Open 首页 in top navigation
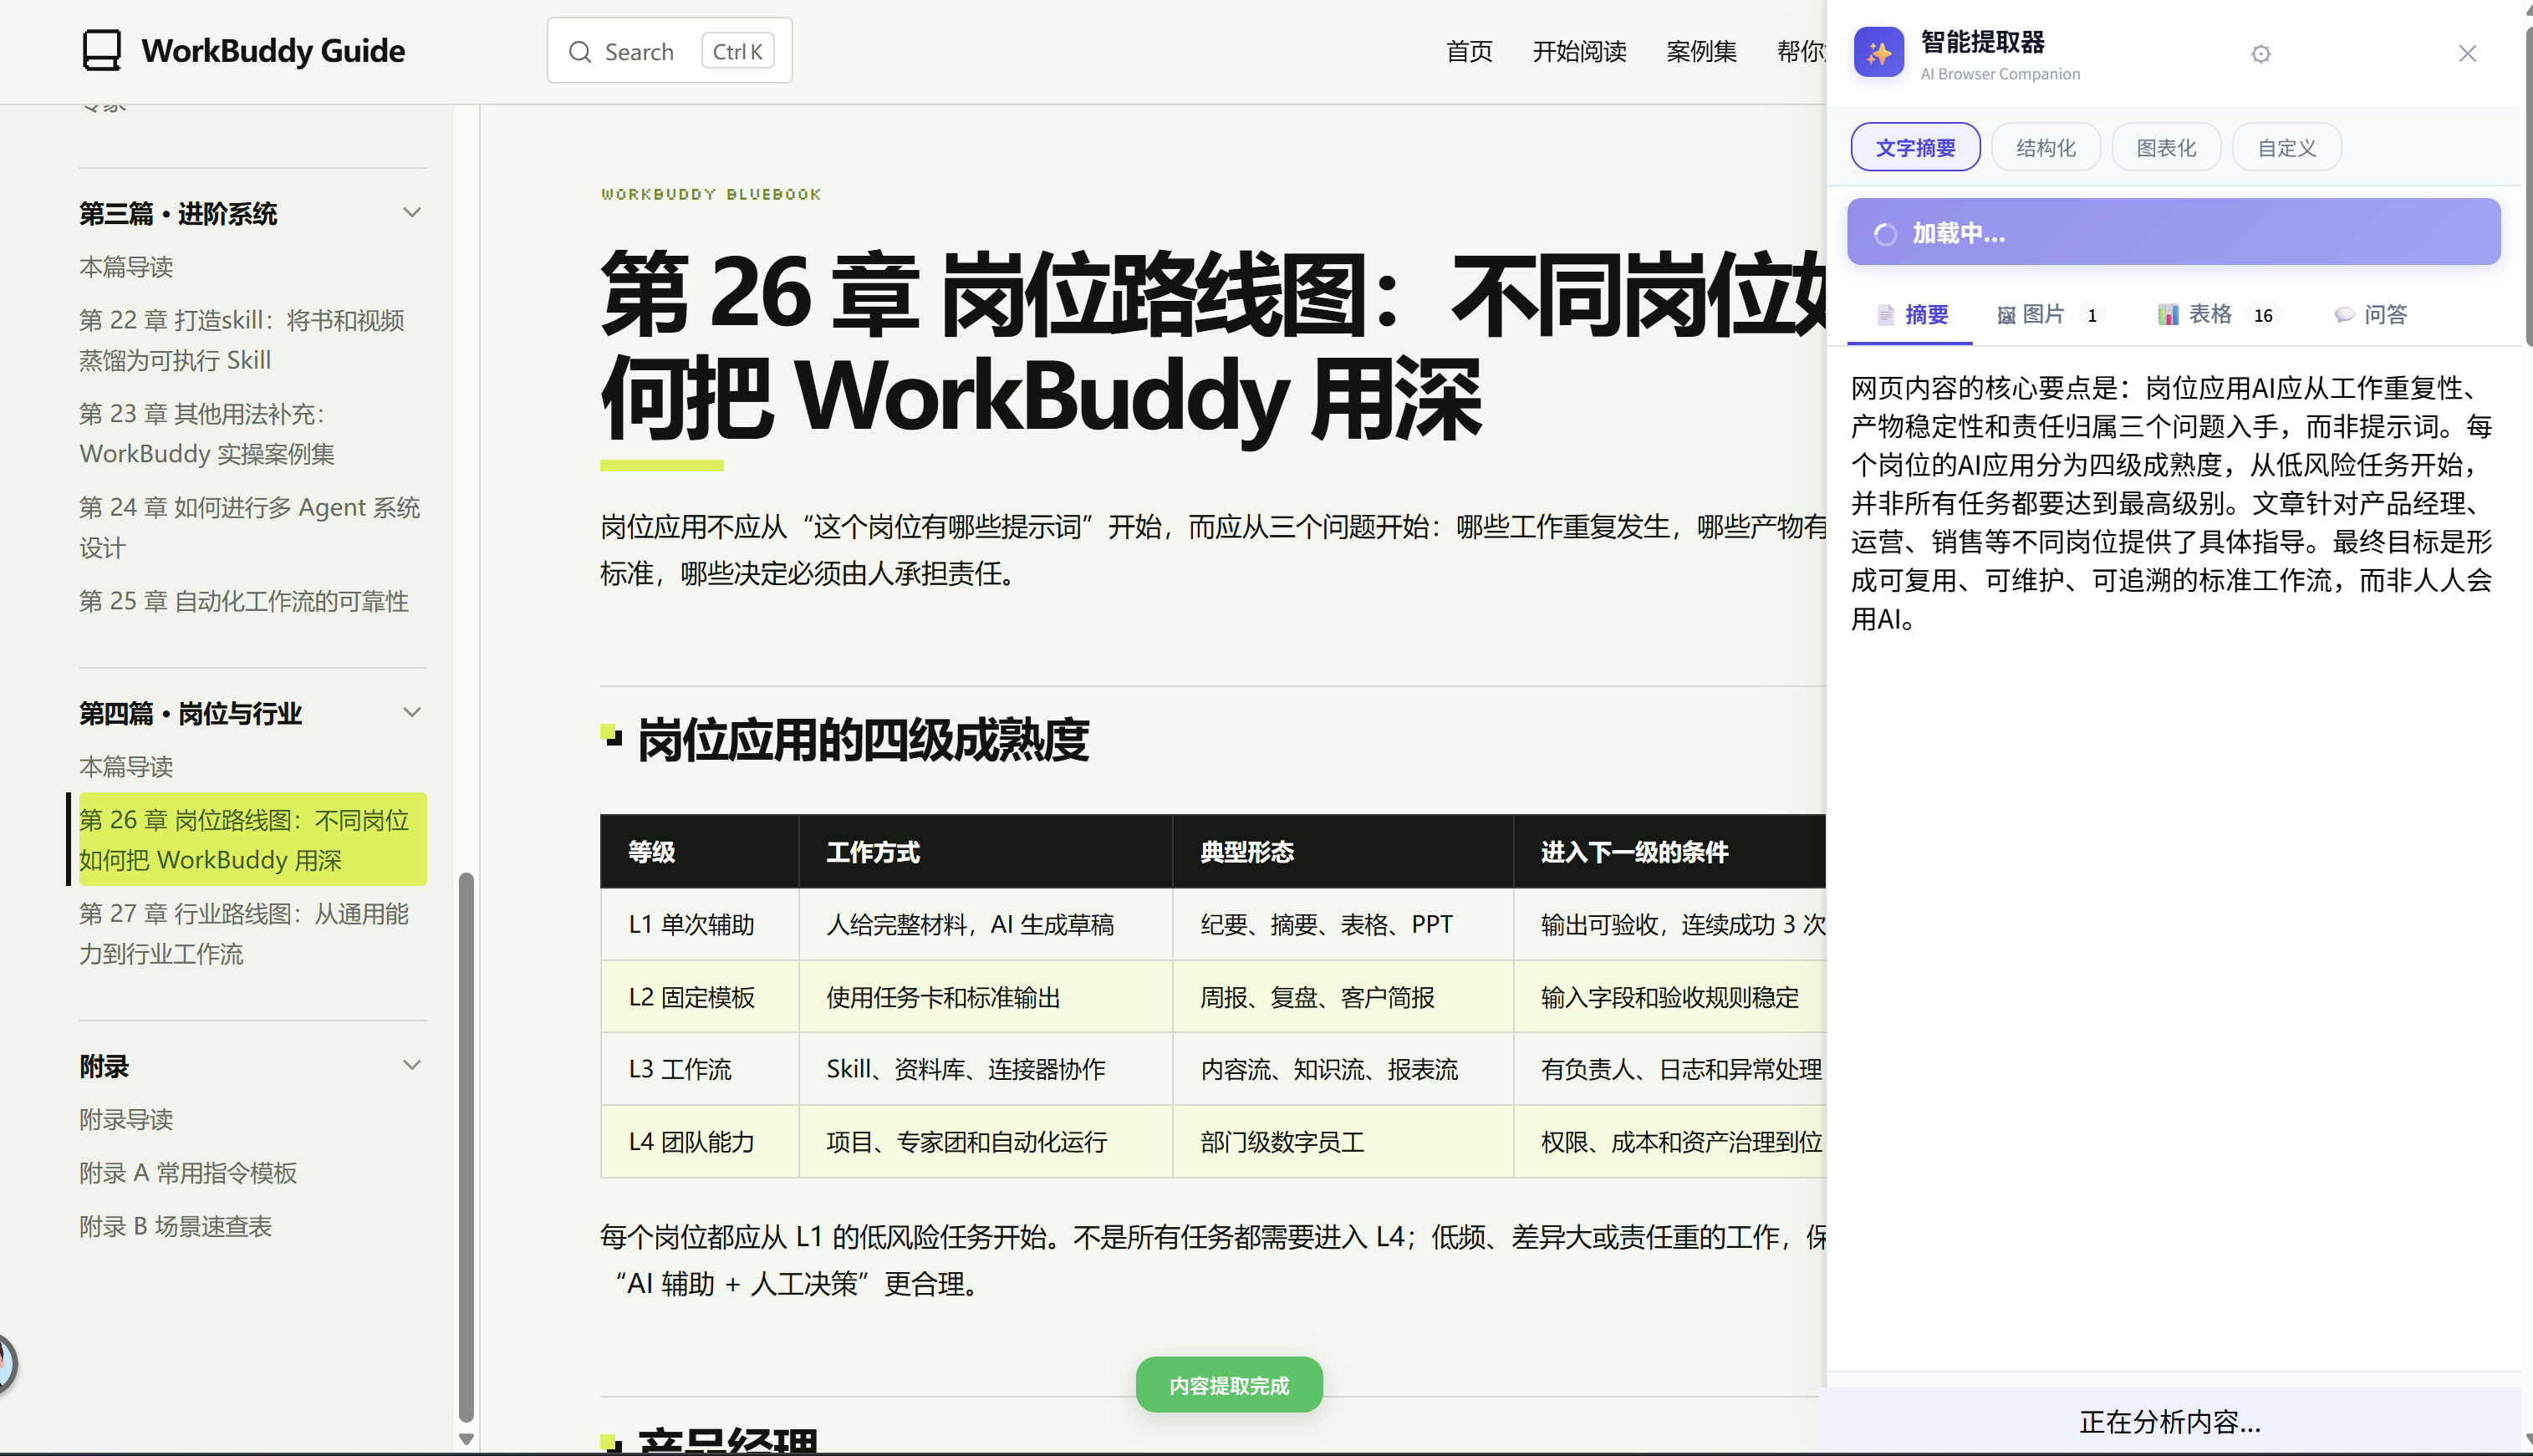 (x=1469, y=52)
